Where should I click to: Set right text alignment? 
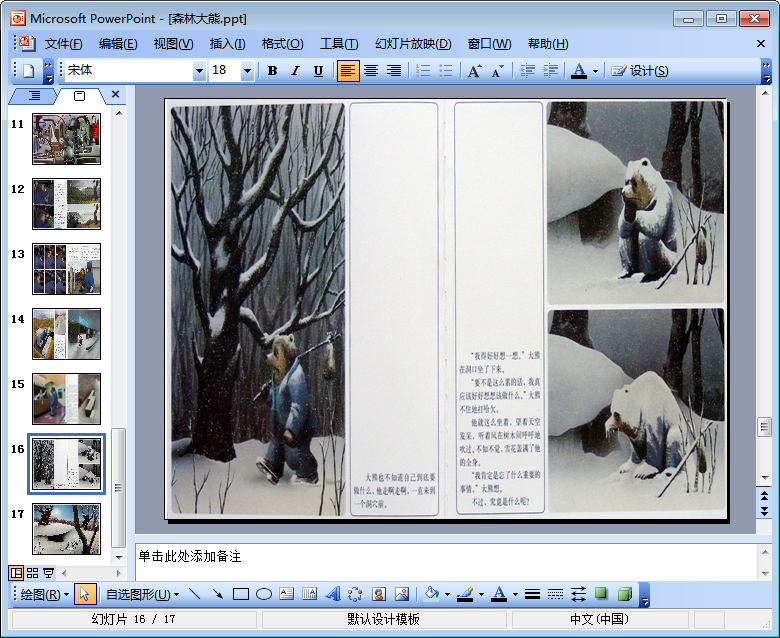tap(394, 71)
